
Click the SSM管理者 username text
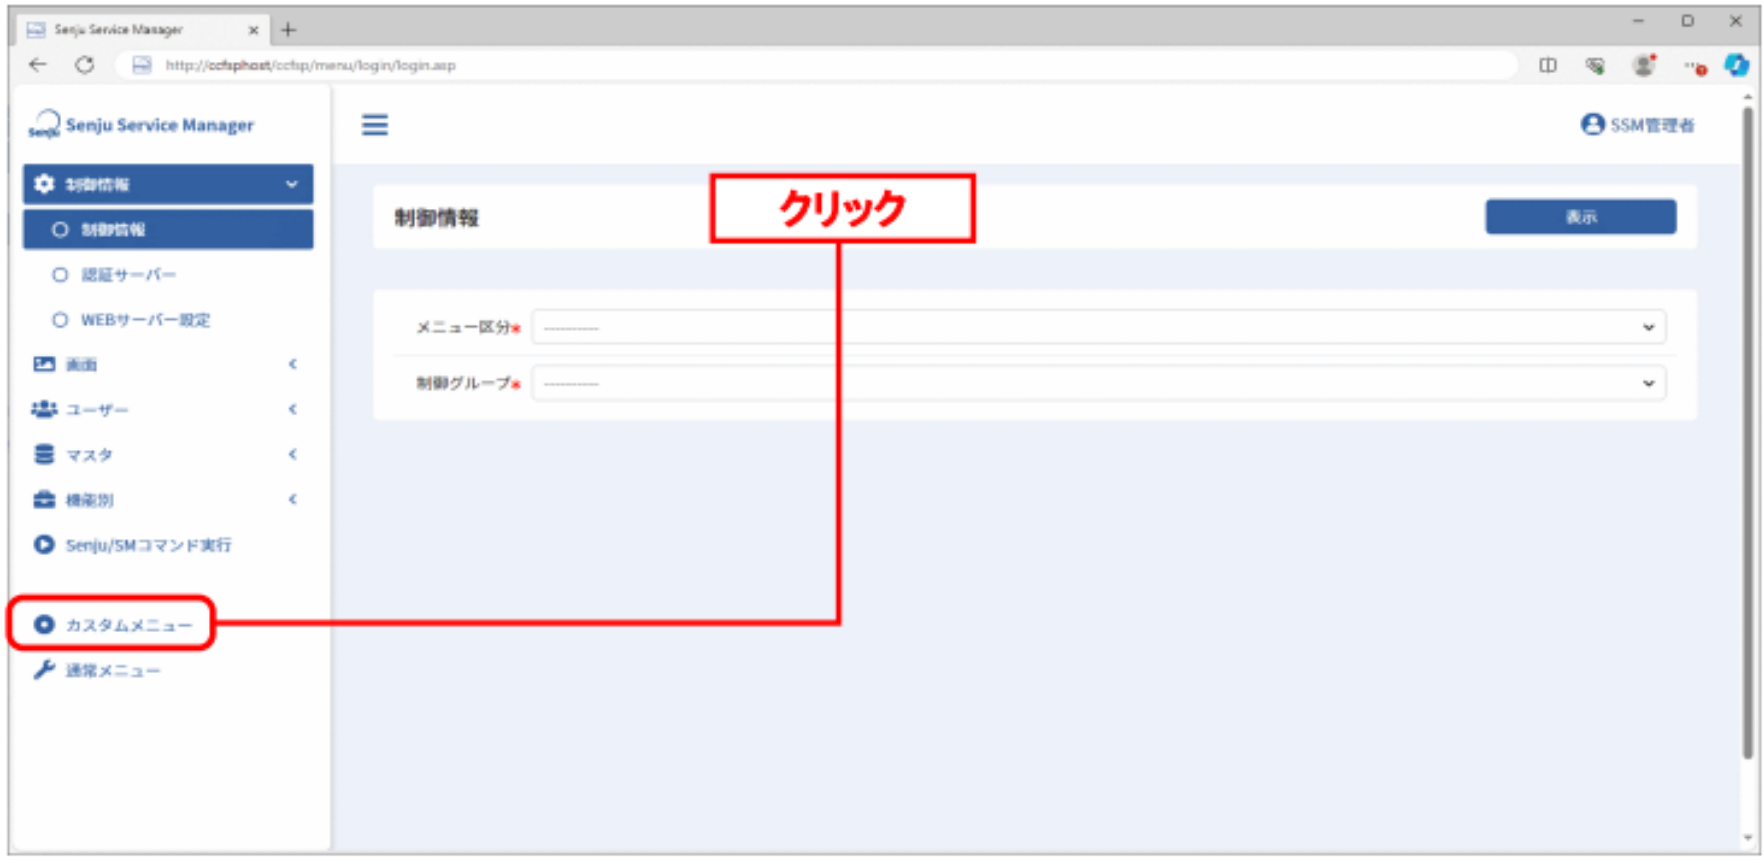tap(1652, 125)
